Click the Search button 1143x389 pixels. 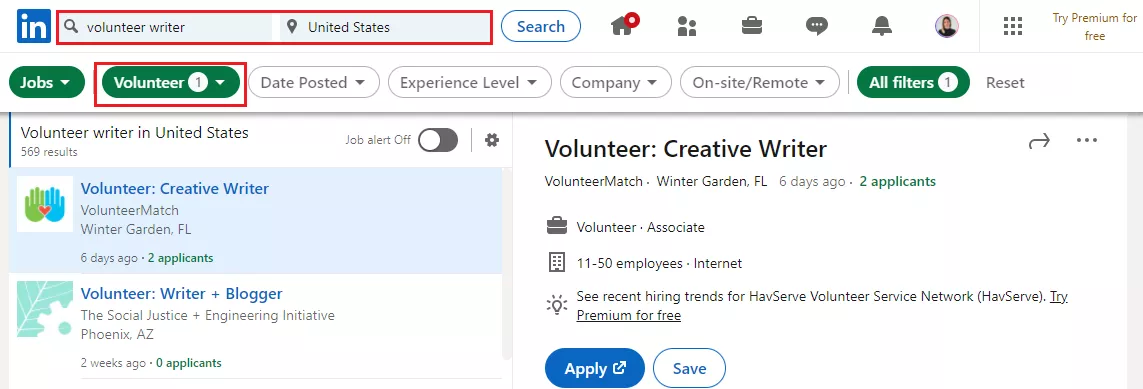click(x=541, y=27)
